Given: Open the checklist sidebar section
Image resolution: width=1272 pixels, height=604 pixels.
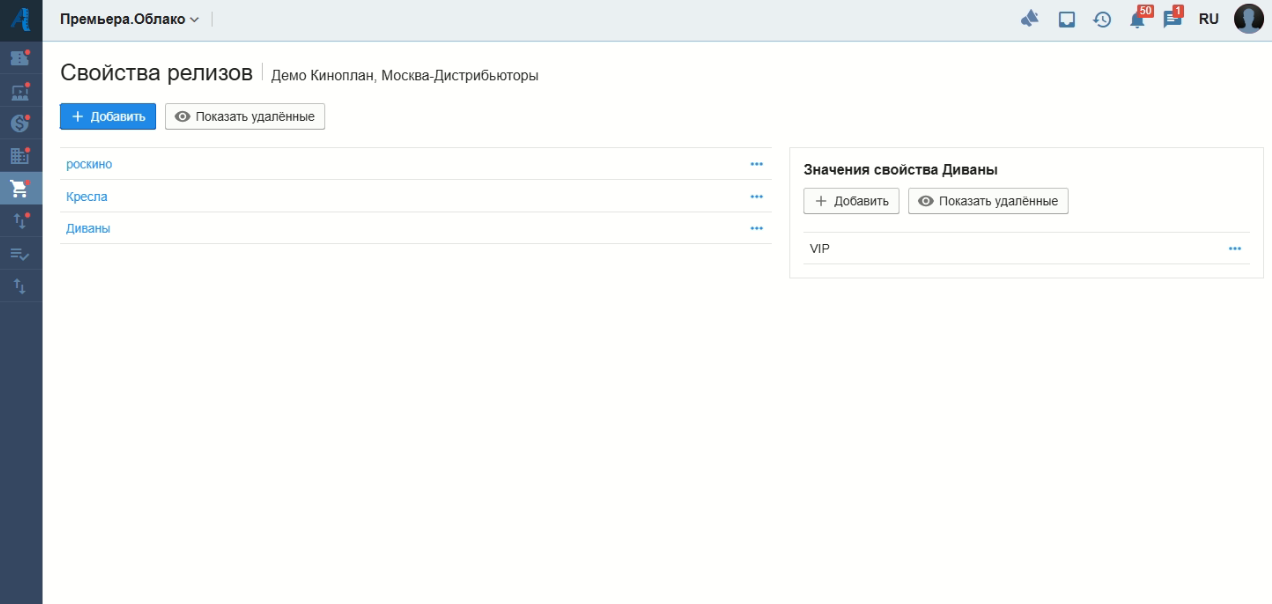Looking at the screenshot, I should click(x=20, y=254).
